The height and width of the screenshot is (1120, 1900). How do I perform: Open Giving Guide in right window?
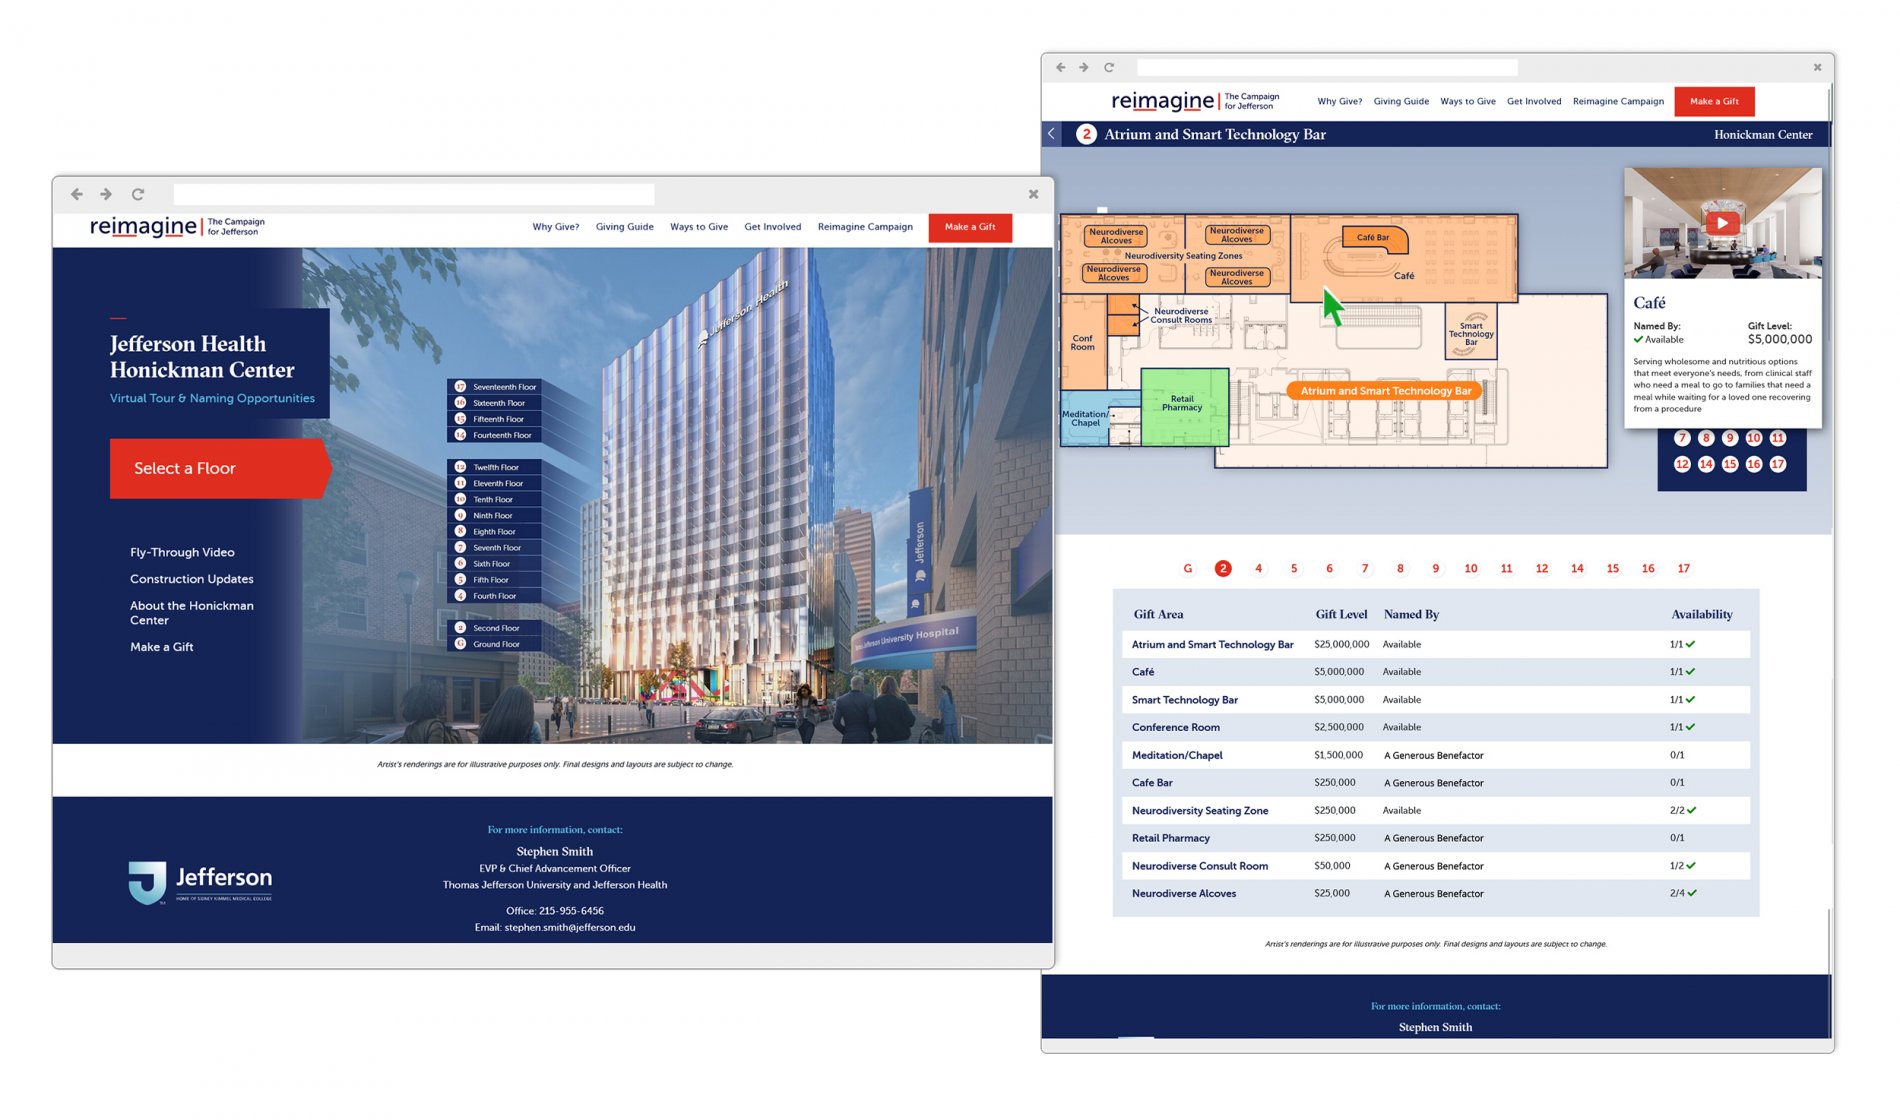pyautogui.click(x=1401, y=101)
